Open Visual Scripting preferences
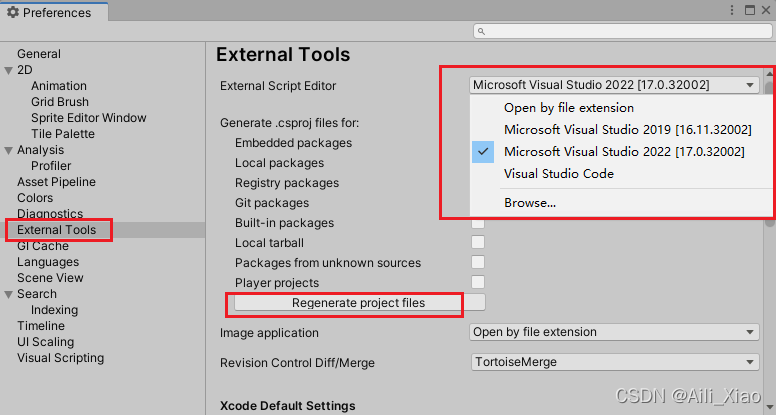 [x=60, y=358]
